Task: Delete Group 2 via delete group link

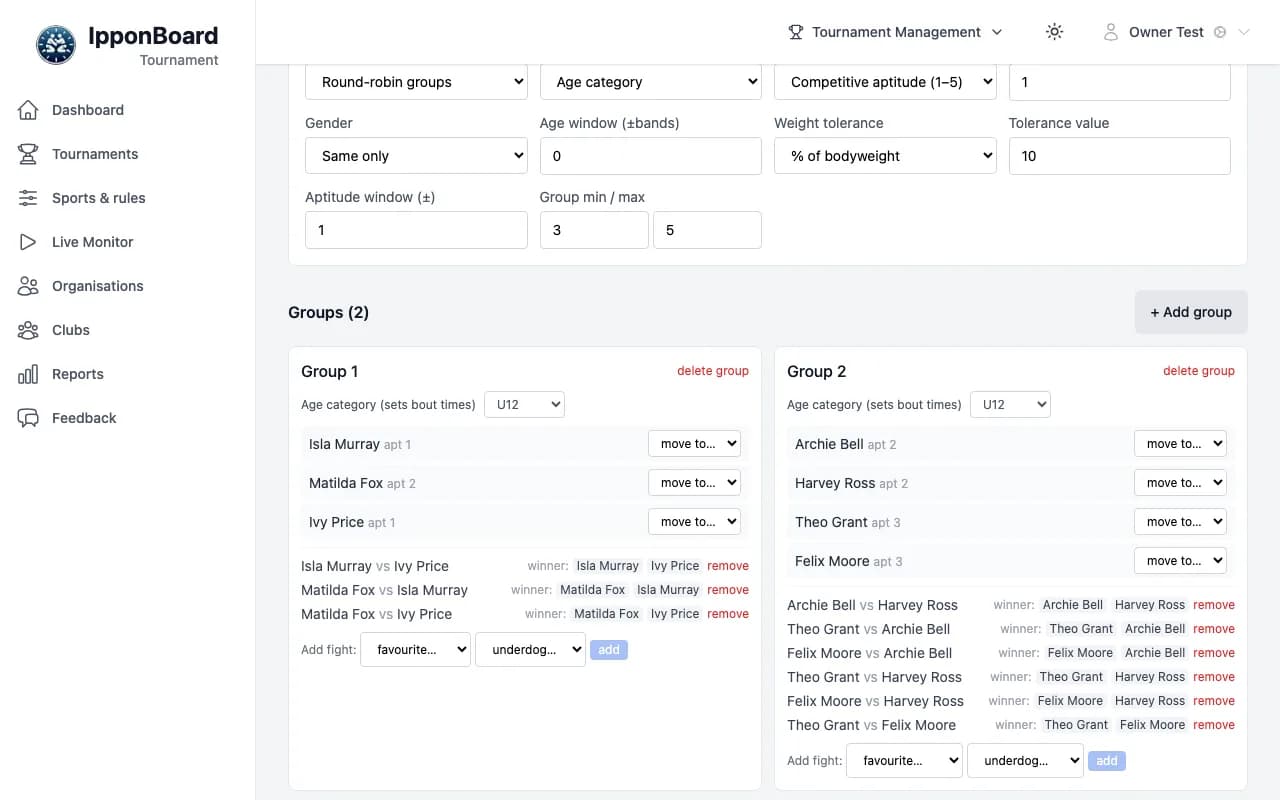Action: [x=1199, y=371]
